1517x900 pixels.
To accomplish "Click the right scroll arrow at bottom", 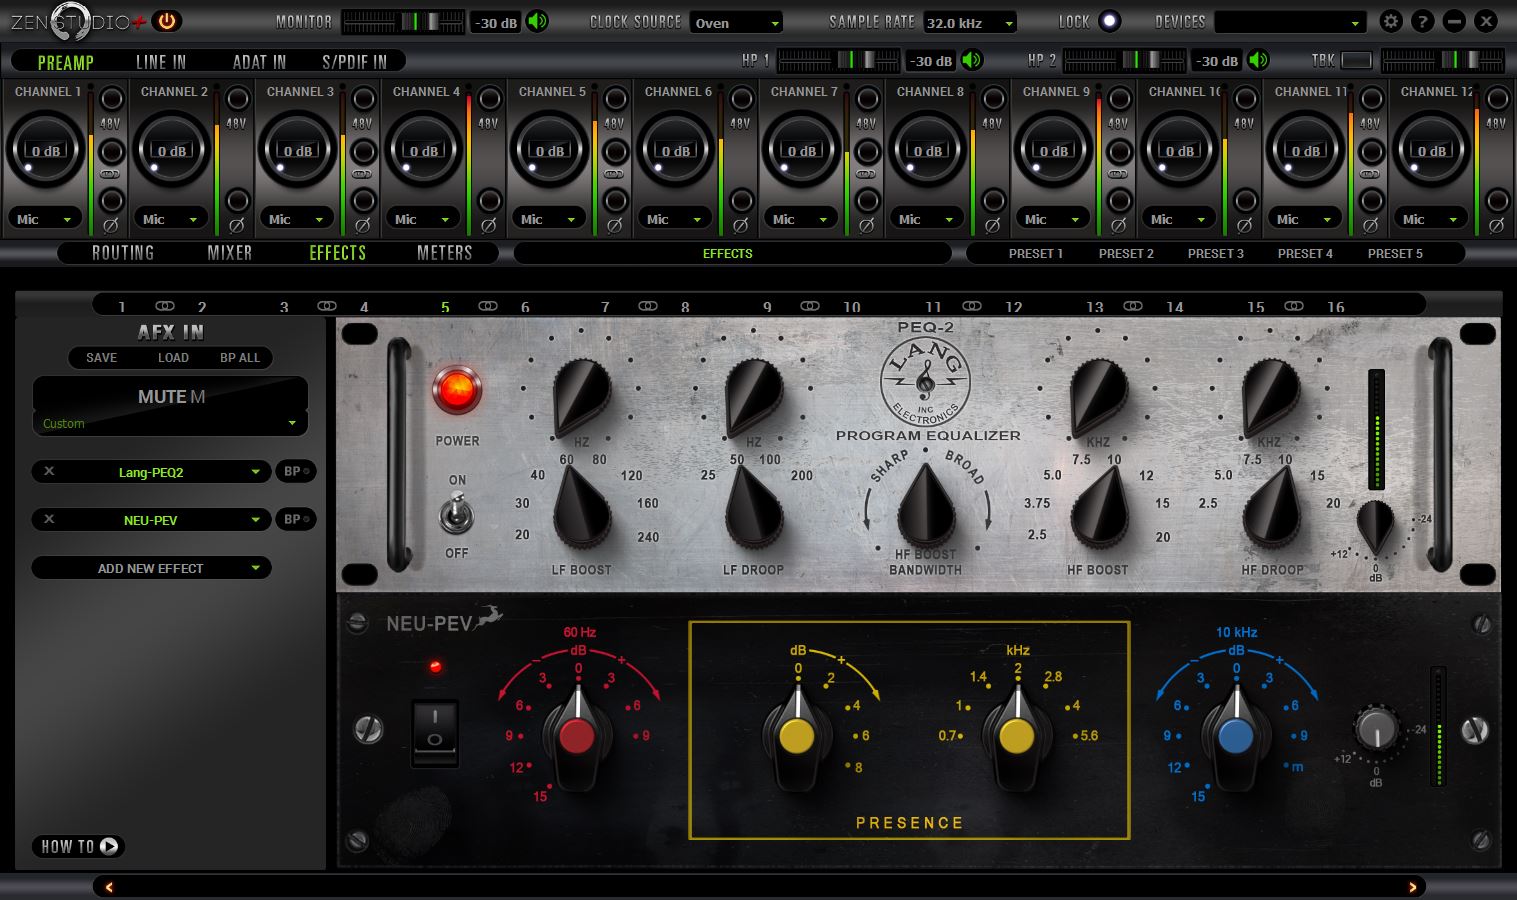I will coord(1412,887).
